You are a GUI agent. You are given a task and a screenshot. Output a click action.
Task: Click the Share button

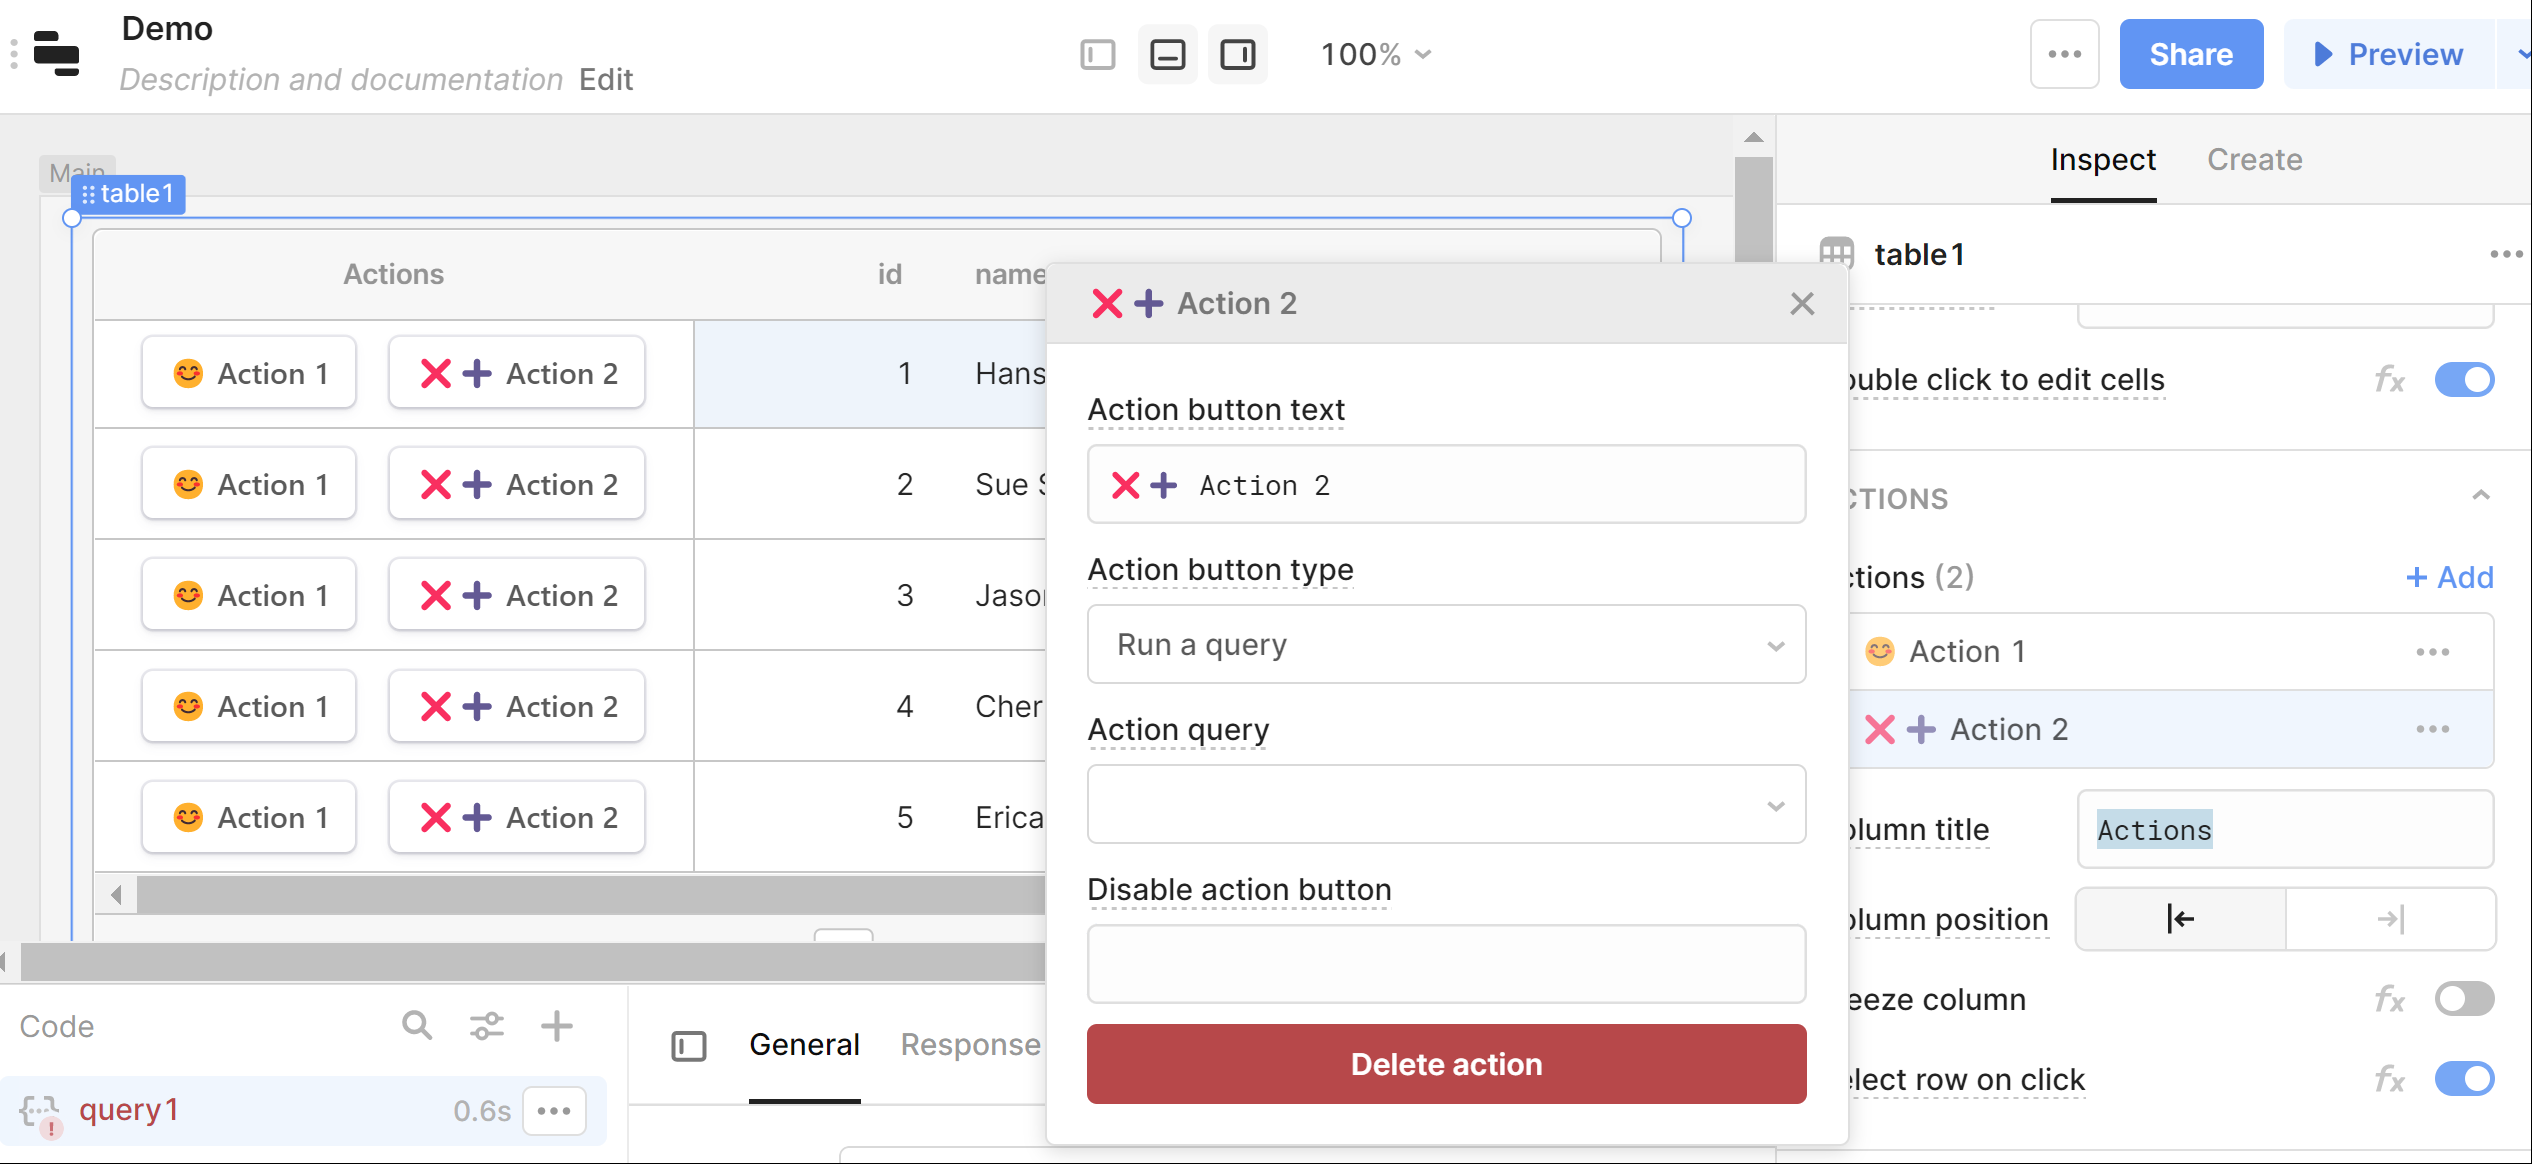[2190, 54]
